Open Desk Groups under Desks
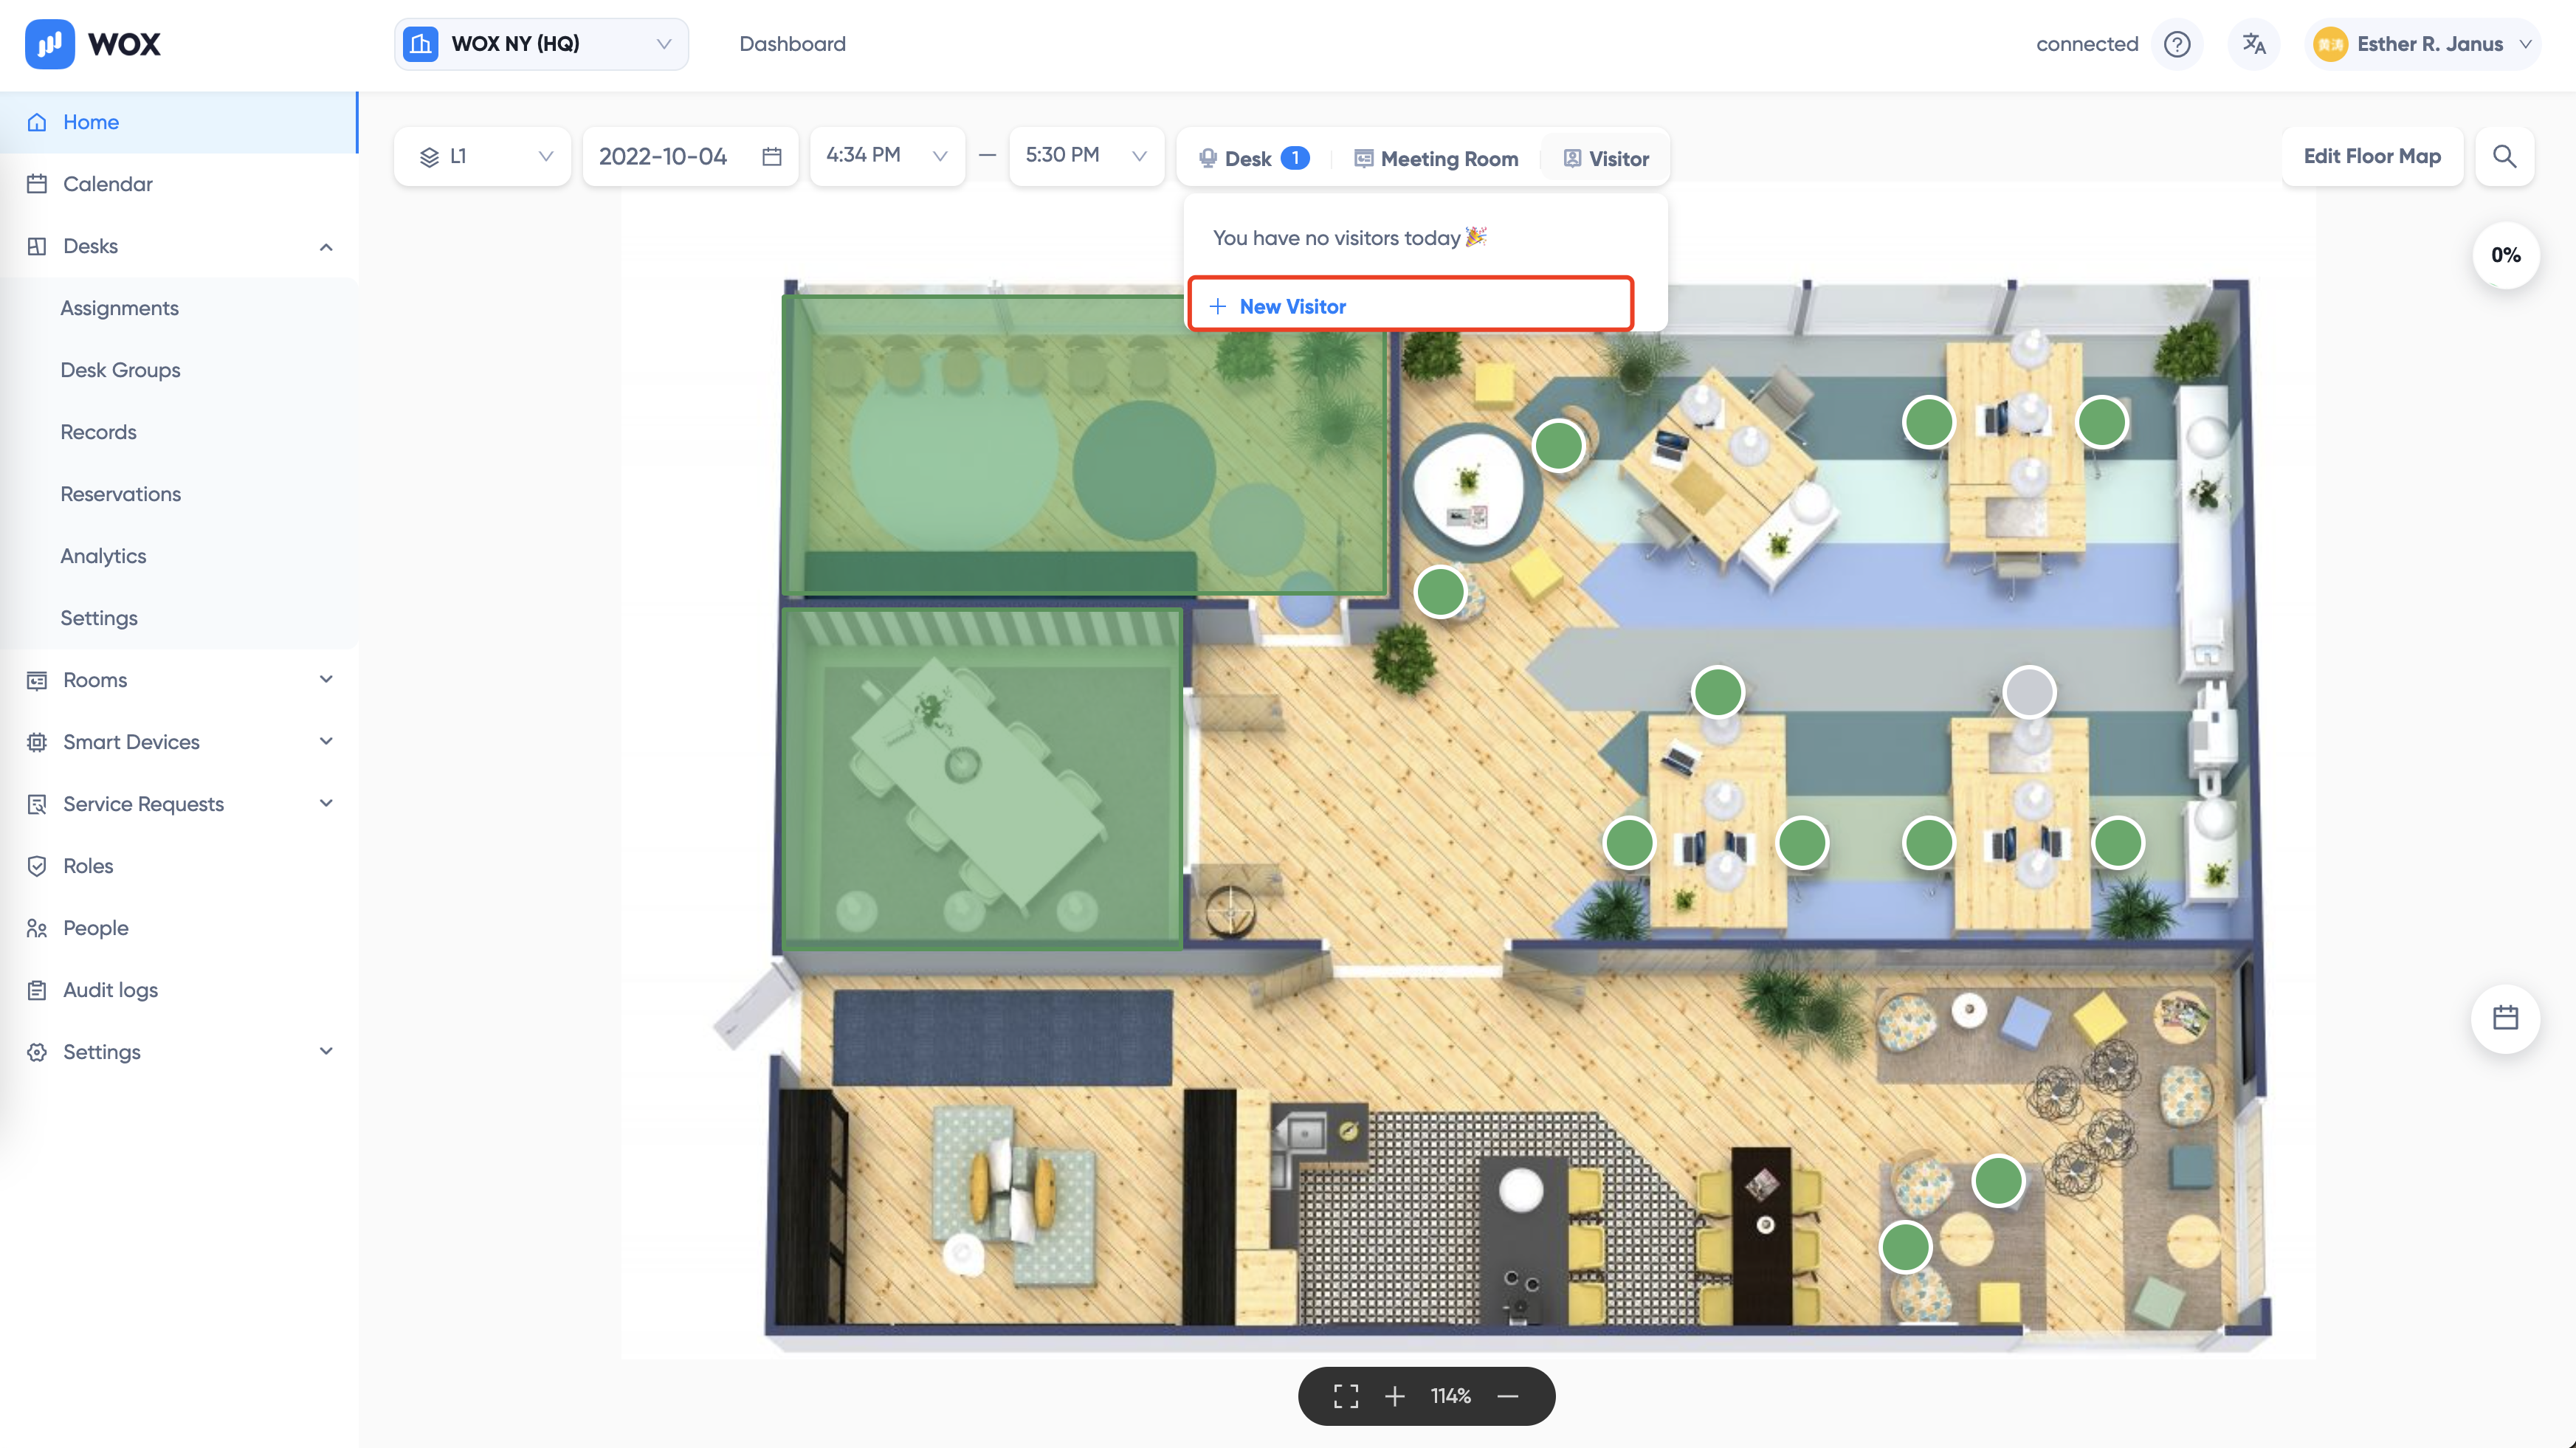Screen dimensions: 2576x1448 coord(120,370)
